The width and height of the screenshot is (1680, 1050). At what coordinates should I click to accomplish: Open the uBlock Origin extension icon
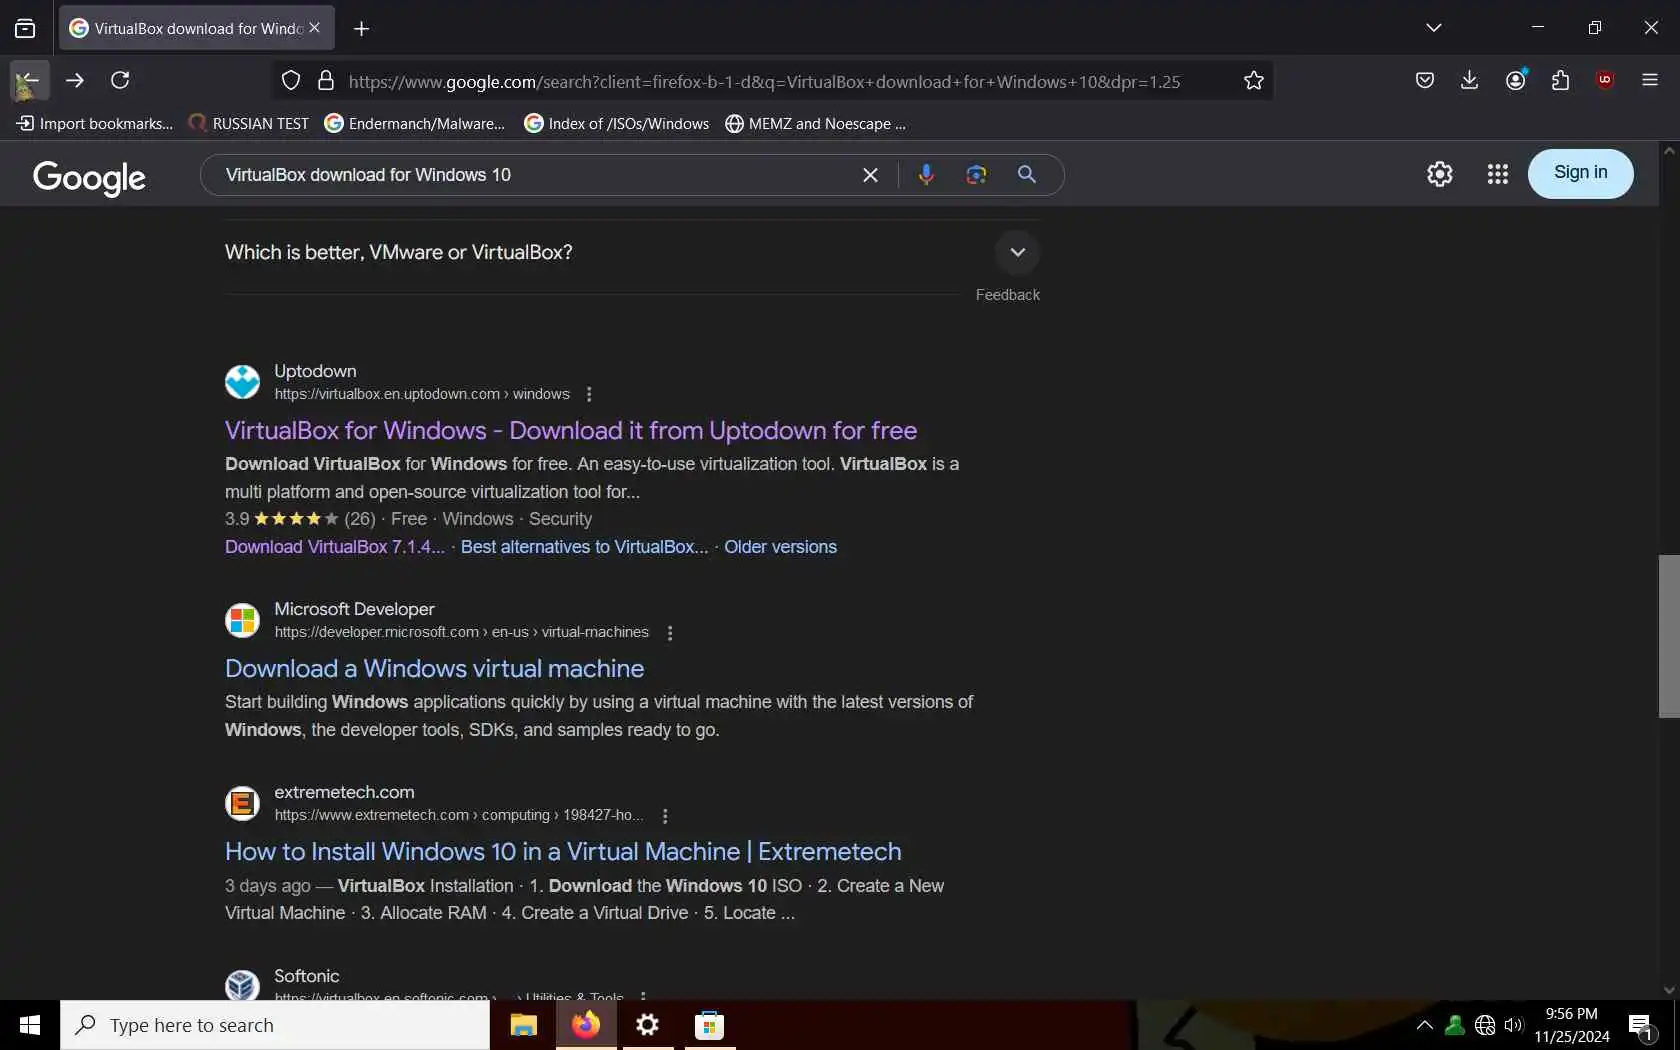[x=1605, y=80]
